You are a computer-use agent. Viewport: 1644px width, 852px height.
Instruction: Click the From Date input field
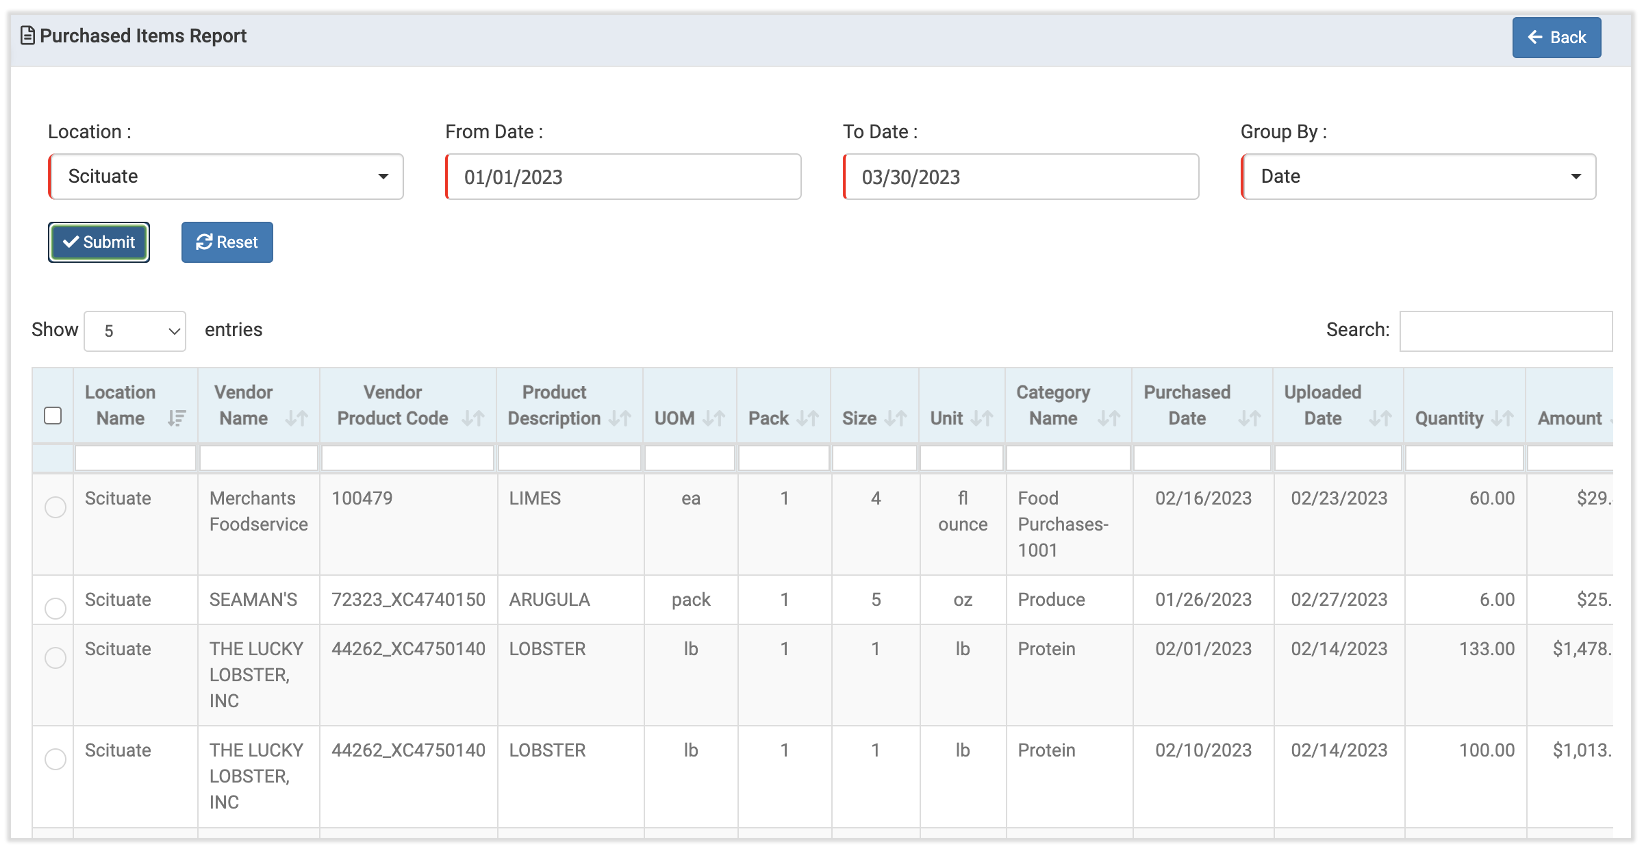coord(623,177)
